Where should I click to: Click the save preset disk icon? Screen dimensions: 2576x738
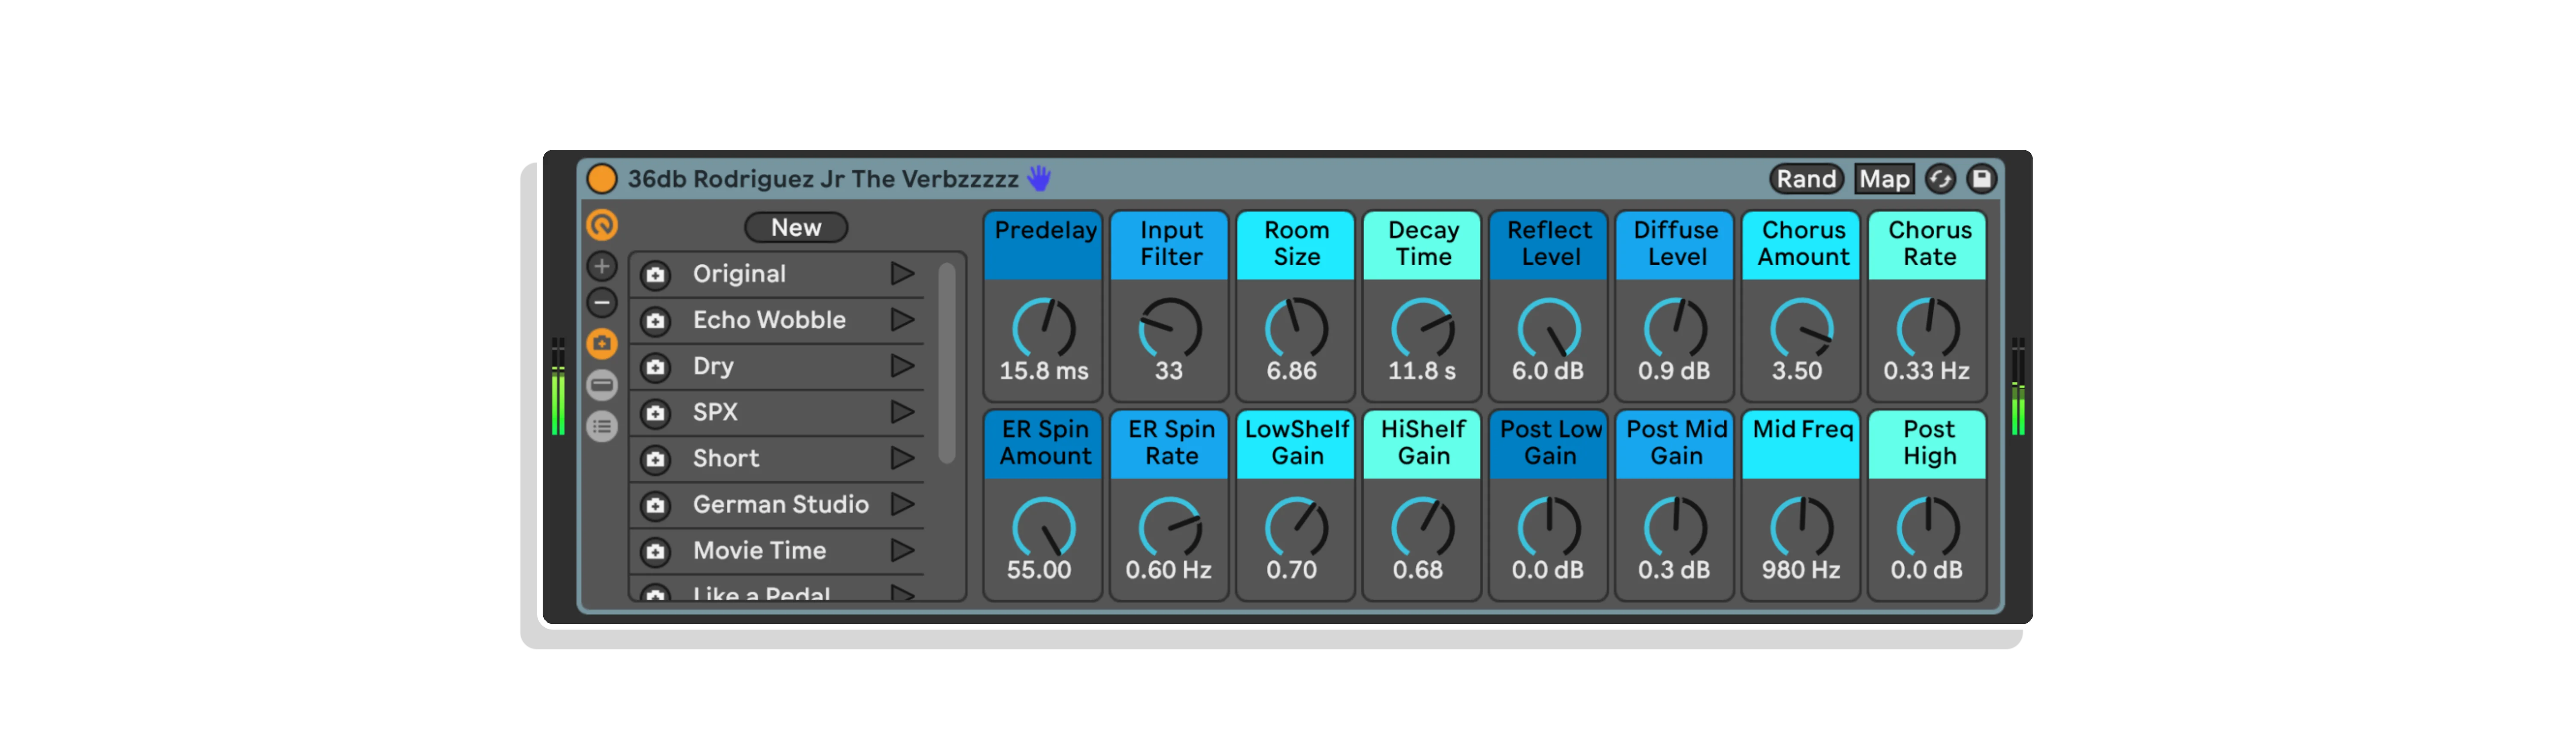click(x=1981, y=179)
